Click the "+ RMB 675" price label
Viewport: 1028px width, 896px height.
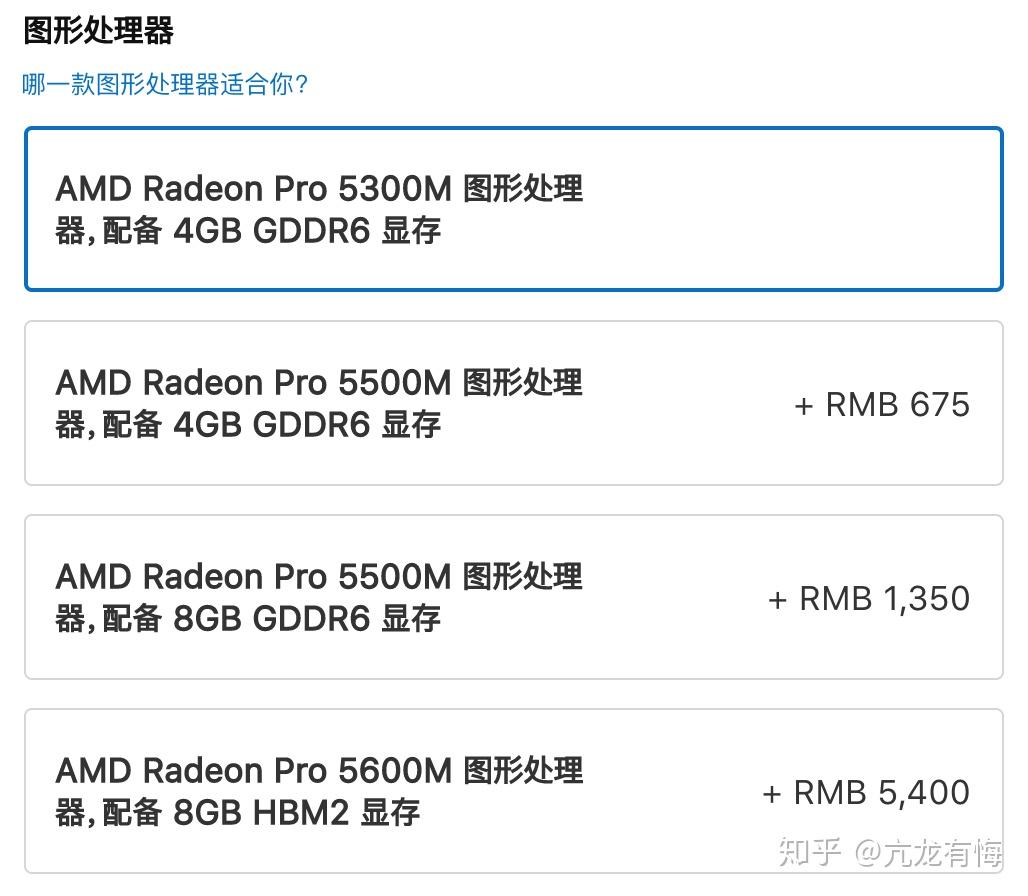click(x=881, y=405)
